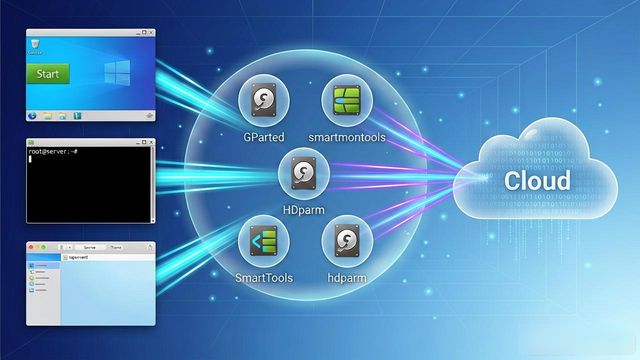This screenshot has width=640, height=360.
Task: Click the yellow minimize button in Mac window
Action: tap(37, 247)
